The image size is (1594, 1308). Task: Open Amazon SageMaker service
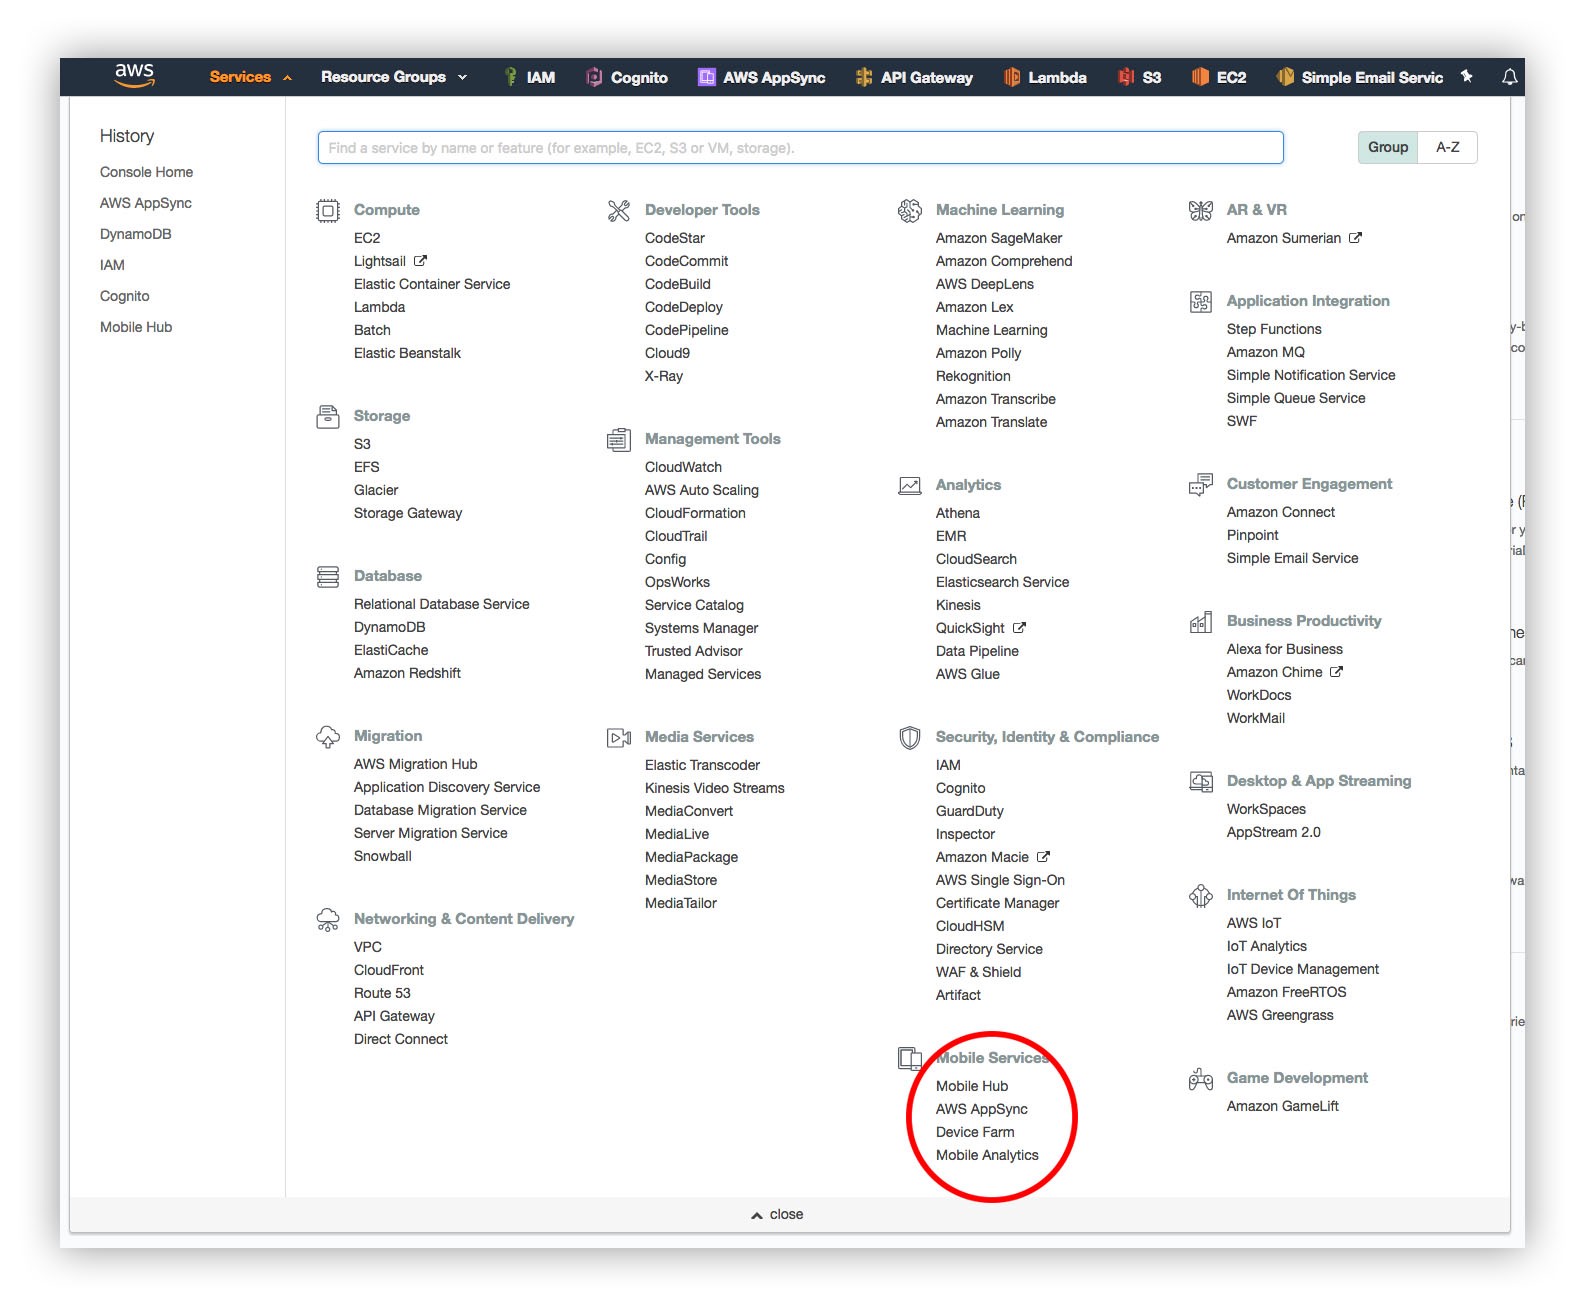pyautogui.click(x=999, y=238)
